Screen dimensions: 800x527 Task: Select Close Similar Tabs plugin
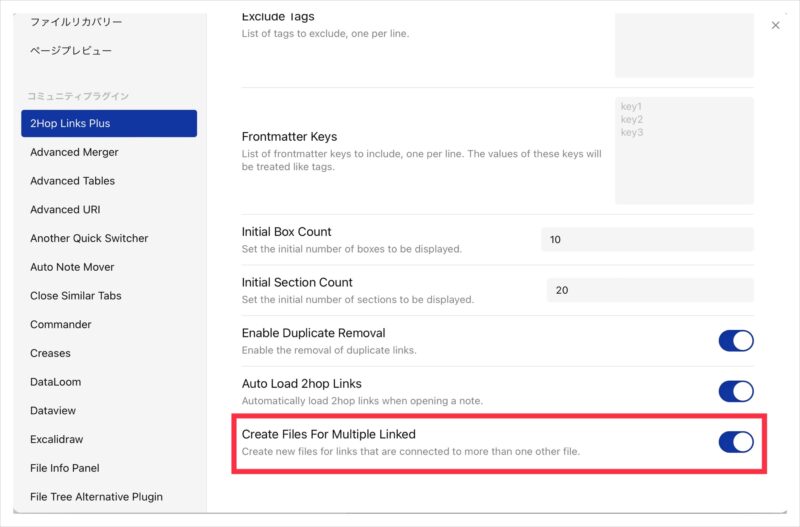[x=74, y=296]
